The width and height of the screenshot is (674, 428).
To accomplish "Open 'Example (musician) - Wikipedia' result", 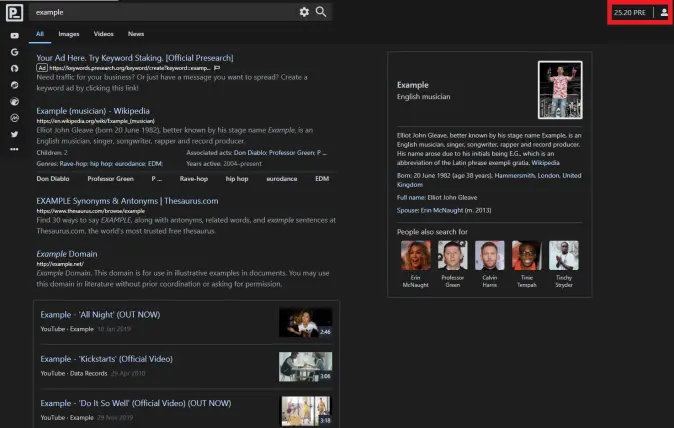I will 93,111.
